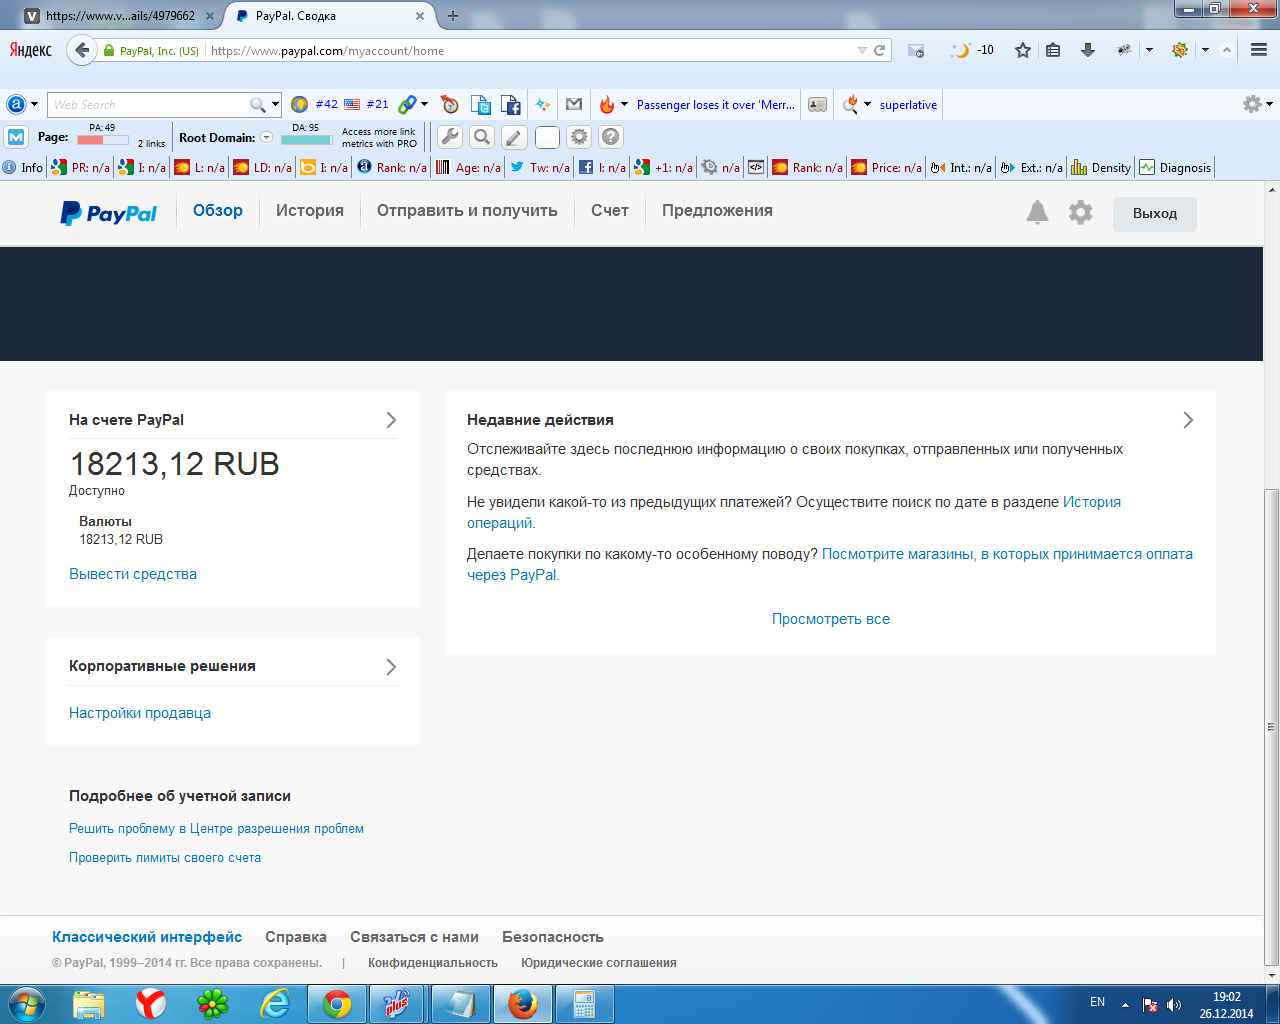This screenshot has height=1024, width=1280.
Task: Log out with the Выход button
Action: [1155, 213]
